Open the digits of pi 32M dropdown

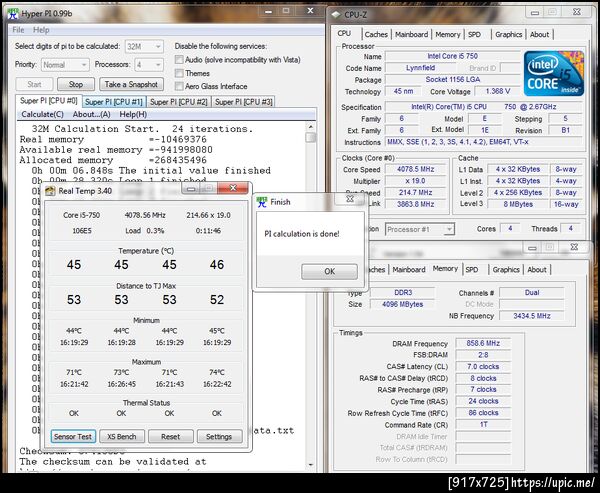pos(144,46)
